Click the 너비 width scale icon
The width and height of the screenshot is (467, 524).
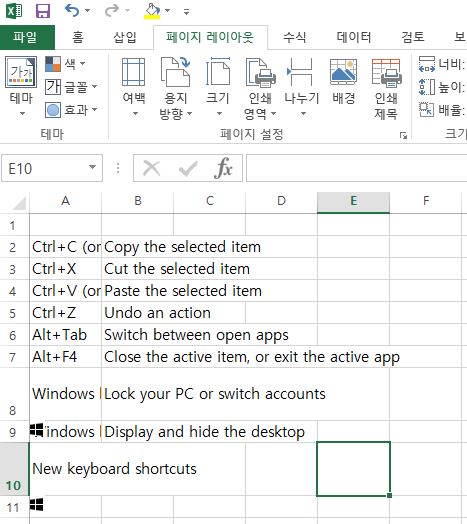427,64
